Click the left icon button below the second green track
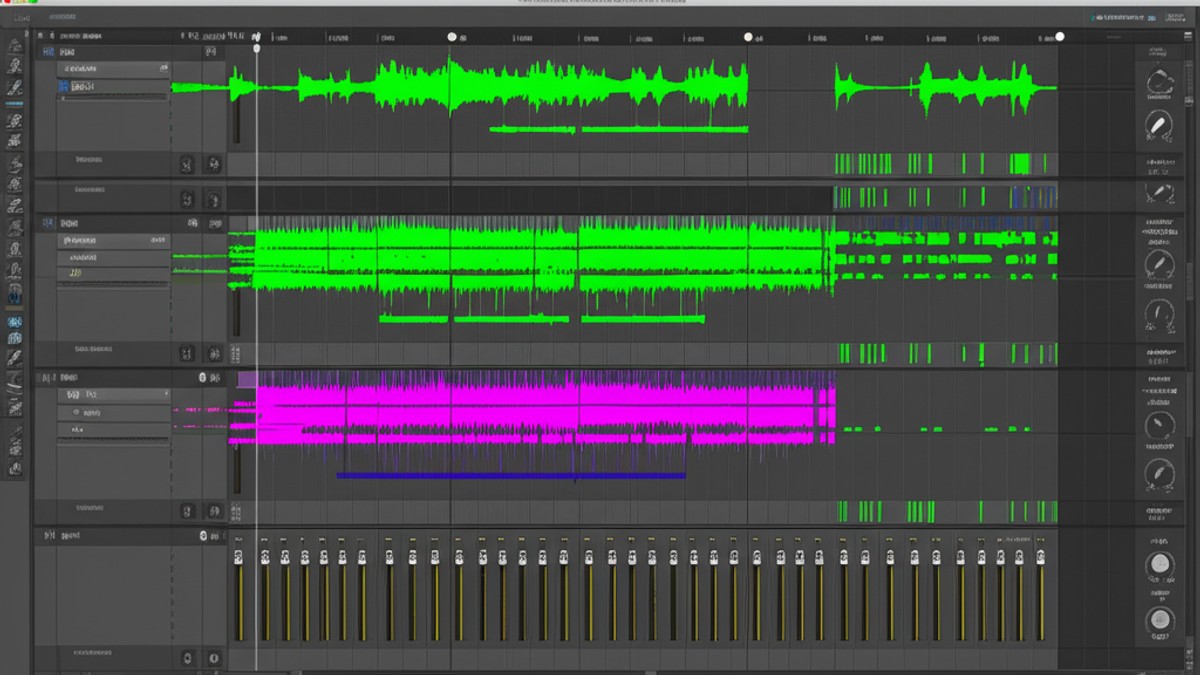This screenshot has width=1200, height=675. 187,353
